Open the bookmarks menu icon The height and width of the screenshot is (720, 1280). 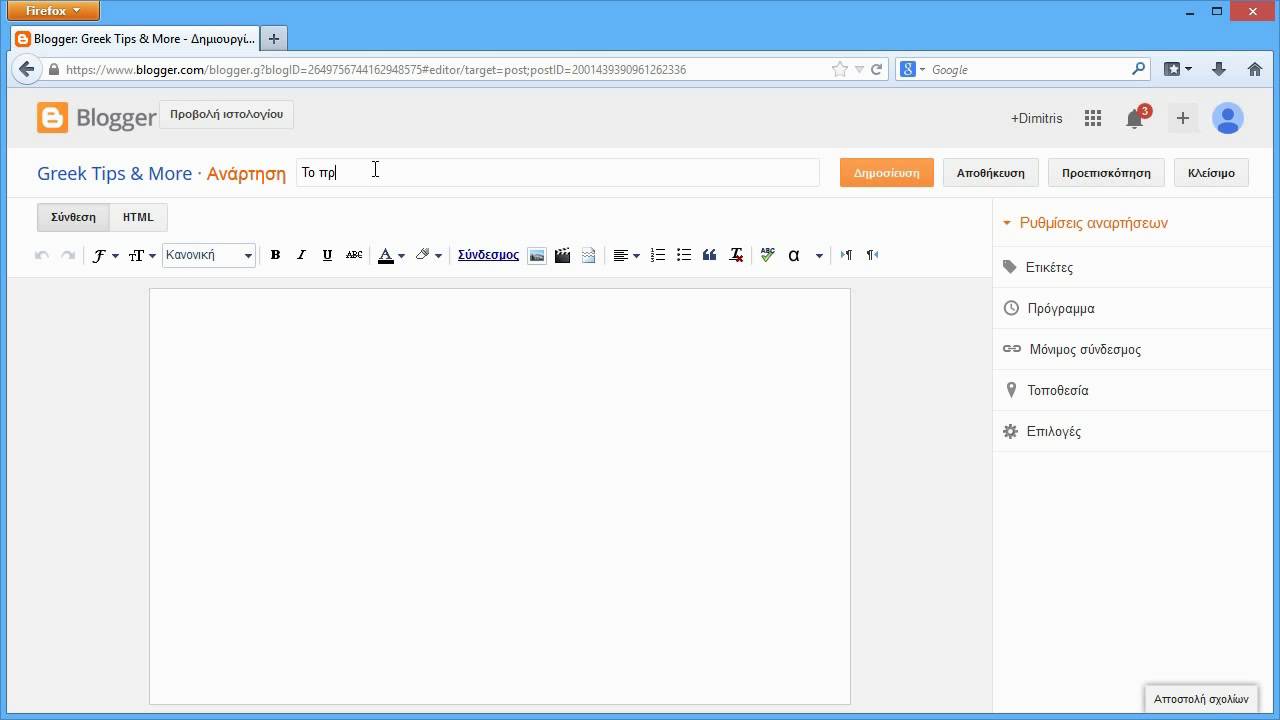[x=1178, y=70]
